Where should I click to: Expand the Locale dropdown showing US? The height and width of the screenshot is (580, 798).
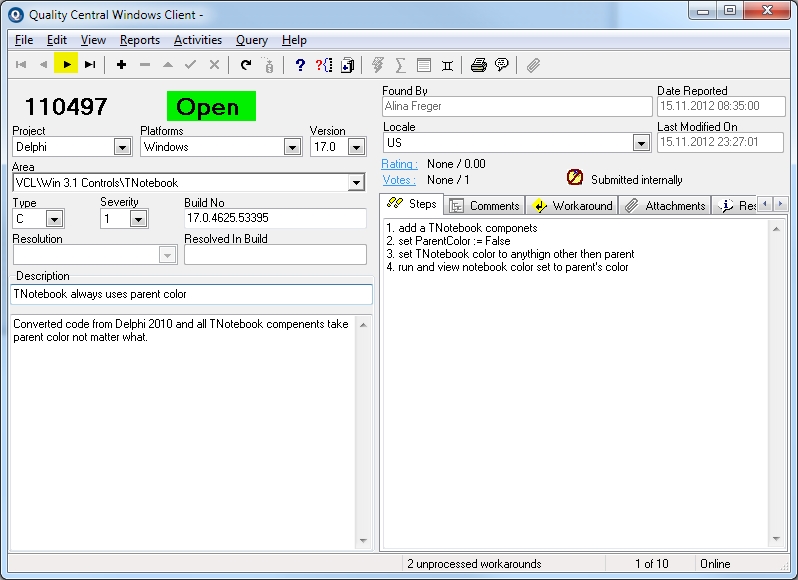[x=641, y=143]
